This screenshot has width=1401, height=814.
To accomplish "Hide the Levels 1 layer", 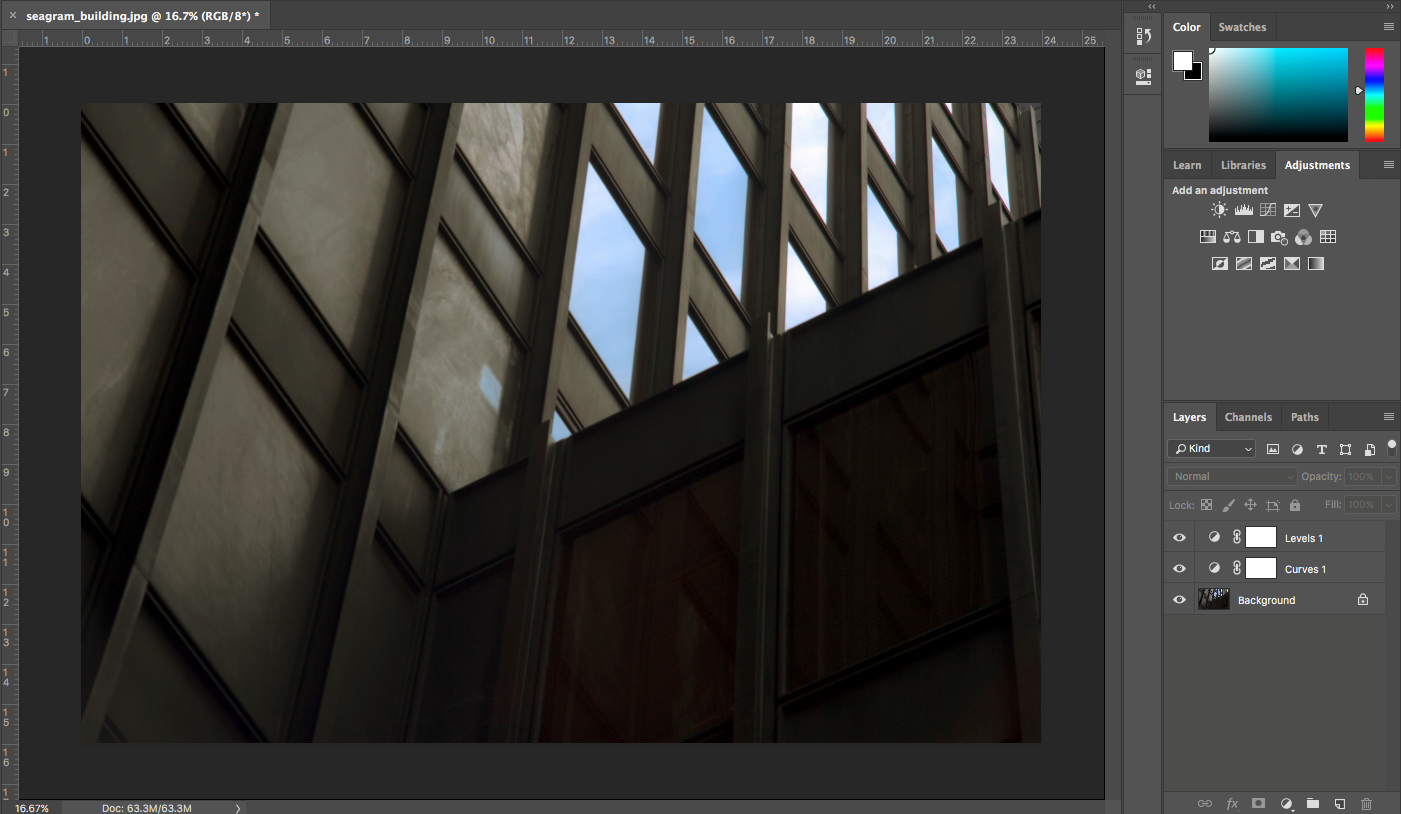I will [1179, 538].
